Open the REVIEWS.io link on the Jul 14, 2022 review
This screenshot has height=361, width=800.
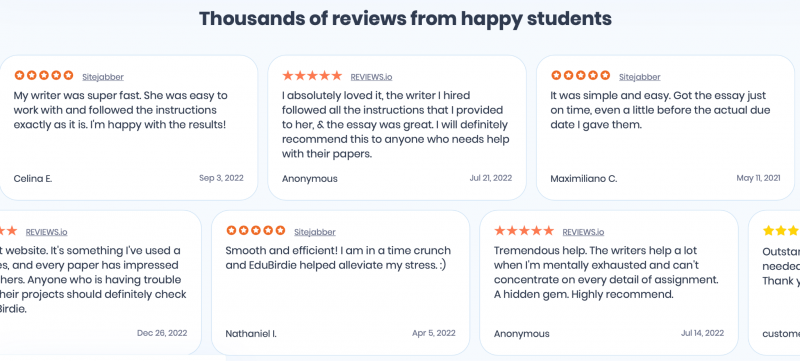click(583, 232)
